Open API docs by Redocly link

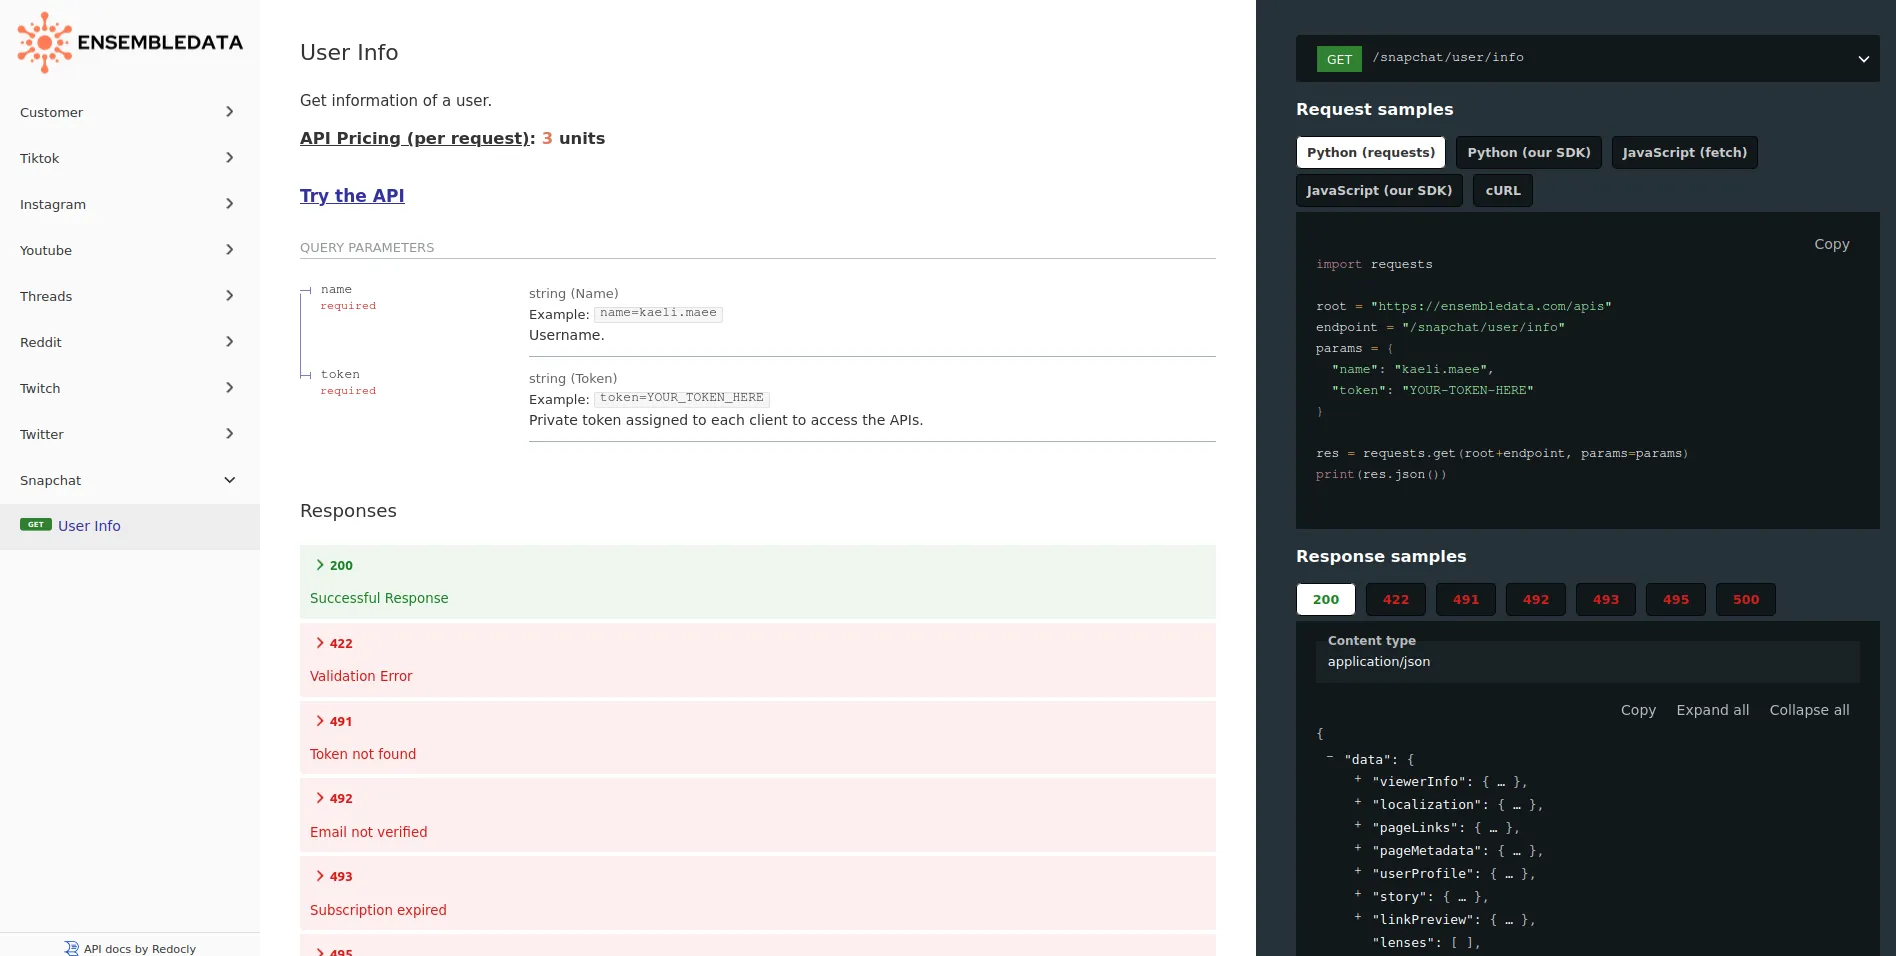coord(139,949)
